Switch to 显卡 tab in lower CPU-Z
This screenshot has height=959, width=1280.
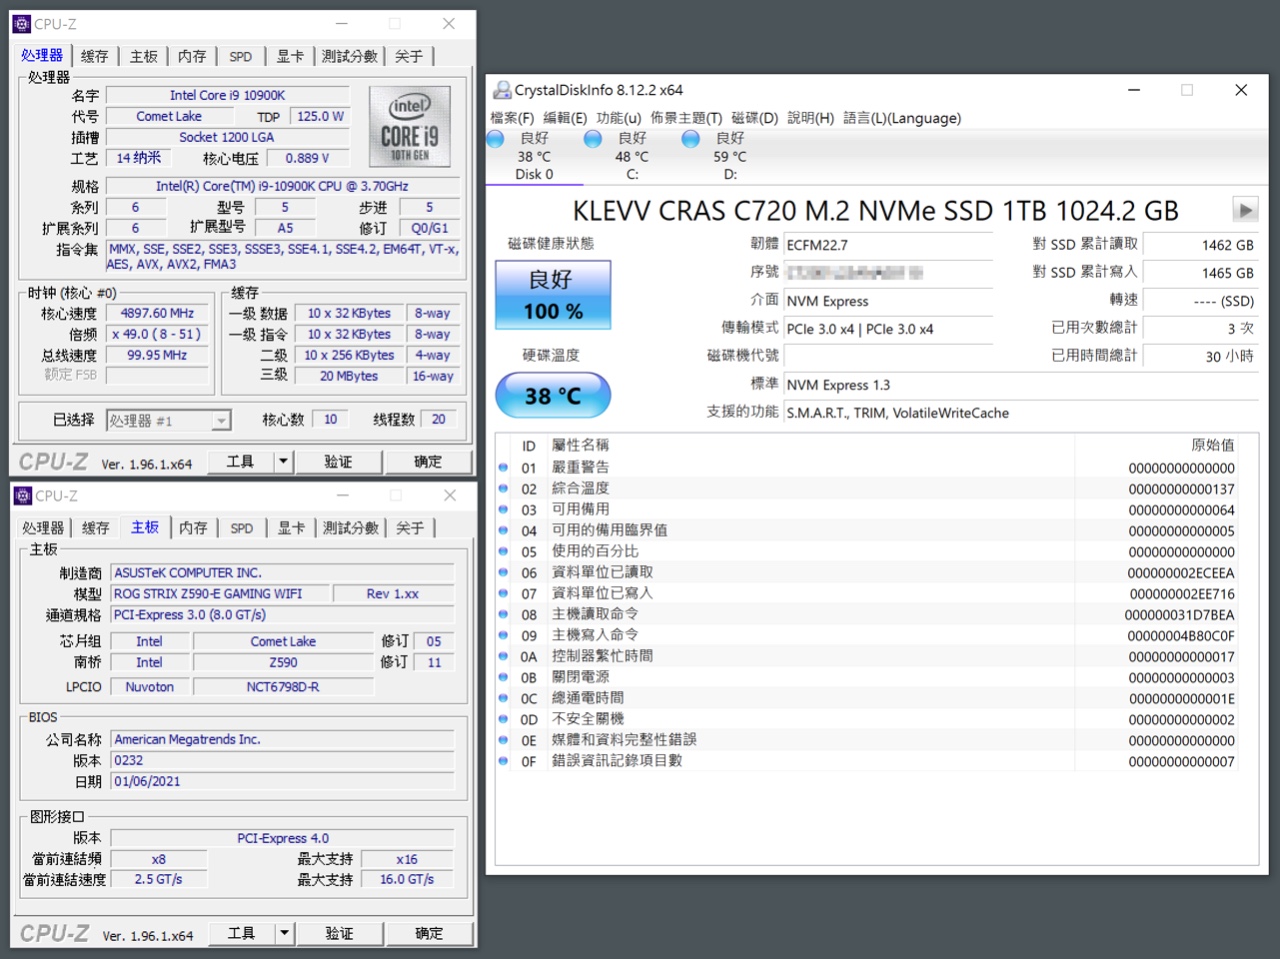tap(291, 528)
